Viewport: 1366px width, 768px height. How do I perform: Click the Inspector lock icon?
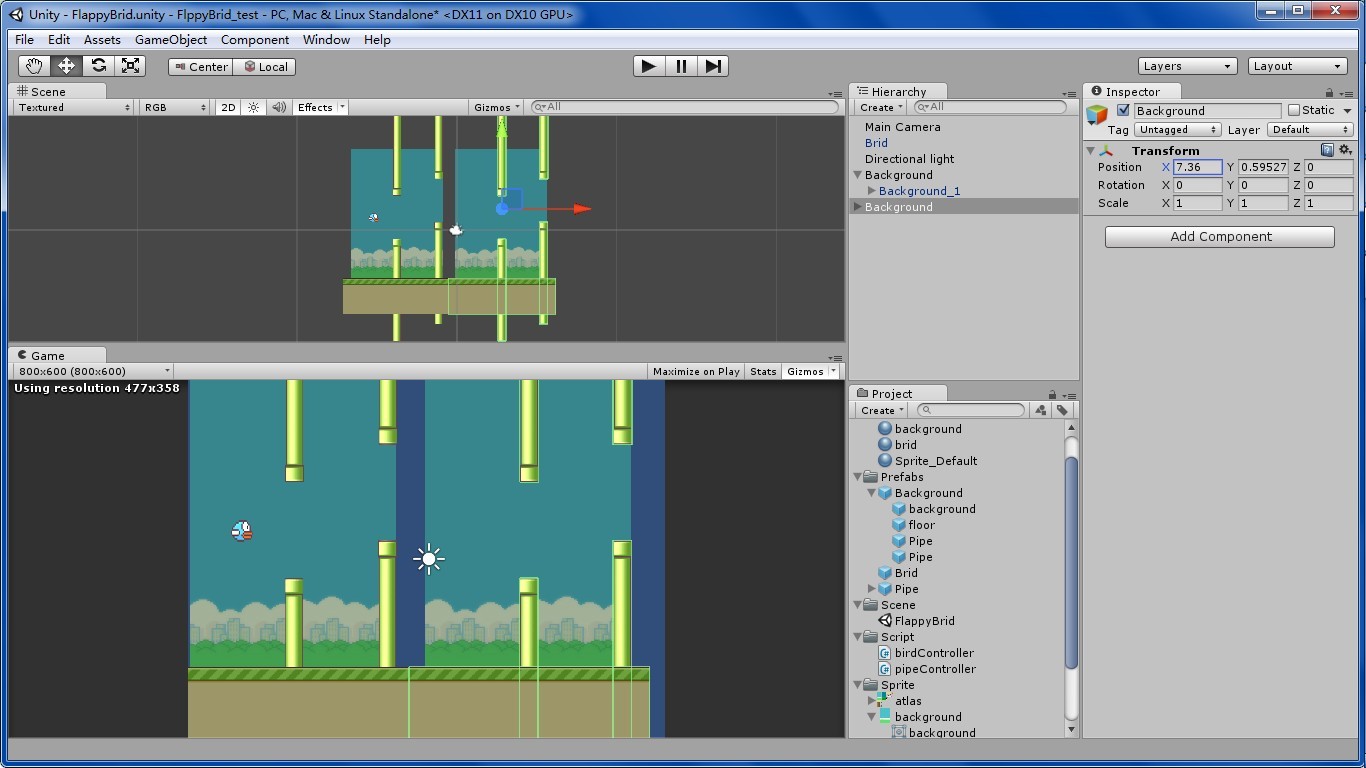[1328, 91]
